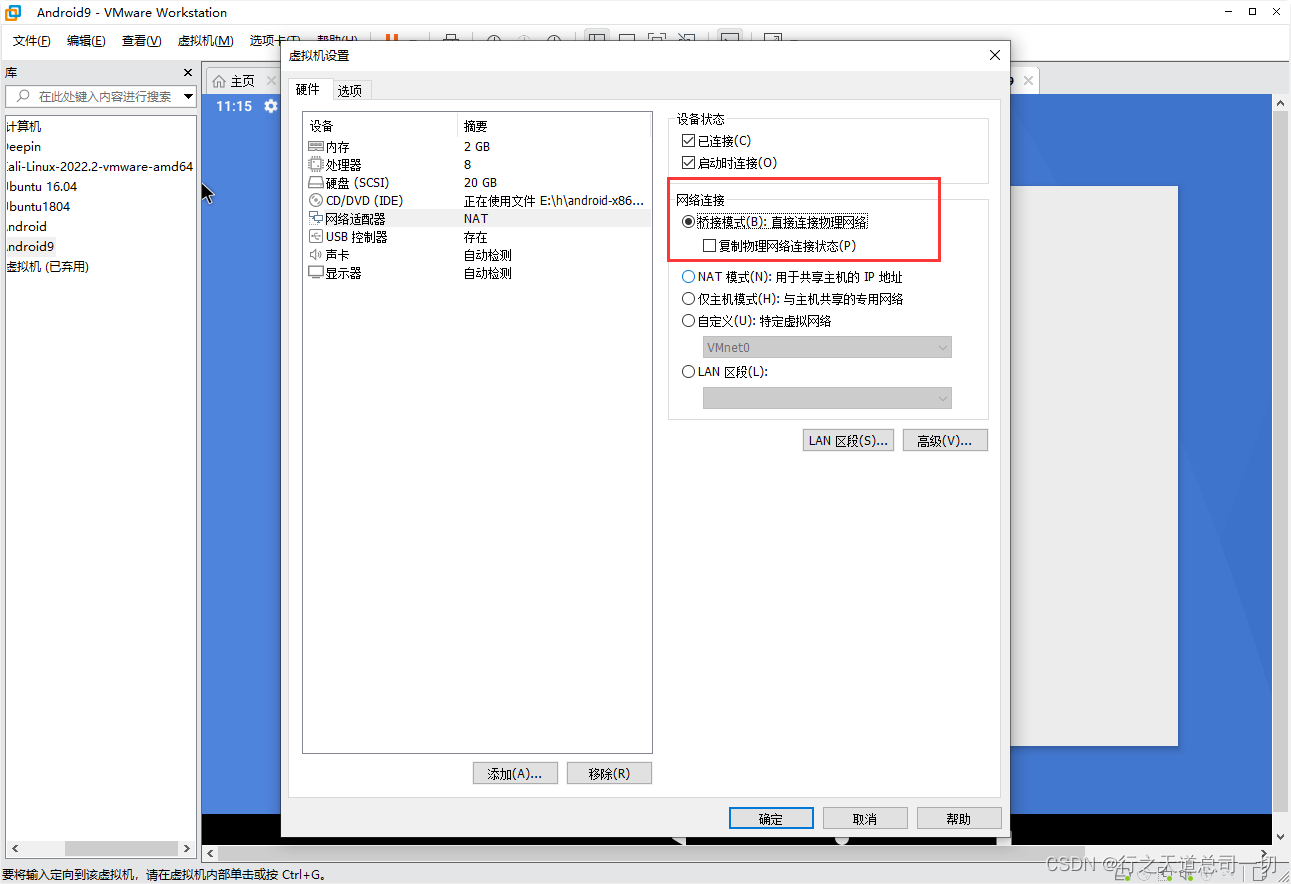Open the LAN 区段 dropdown list
Viewport: 1291px width, 884px height.
[827, 398]
